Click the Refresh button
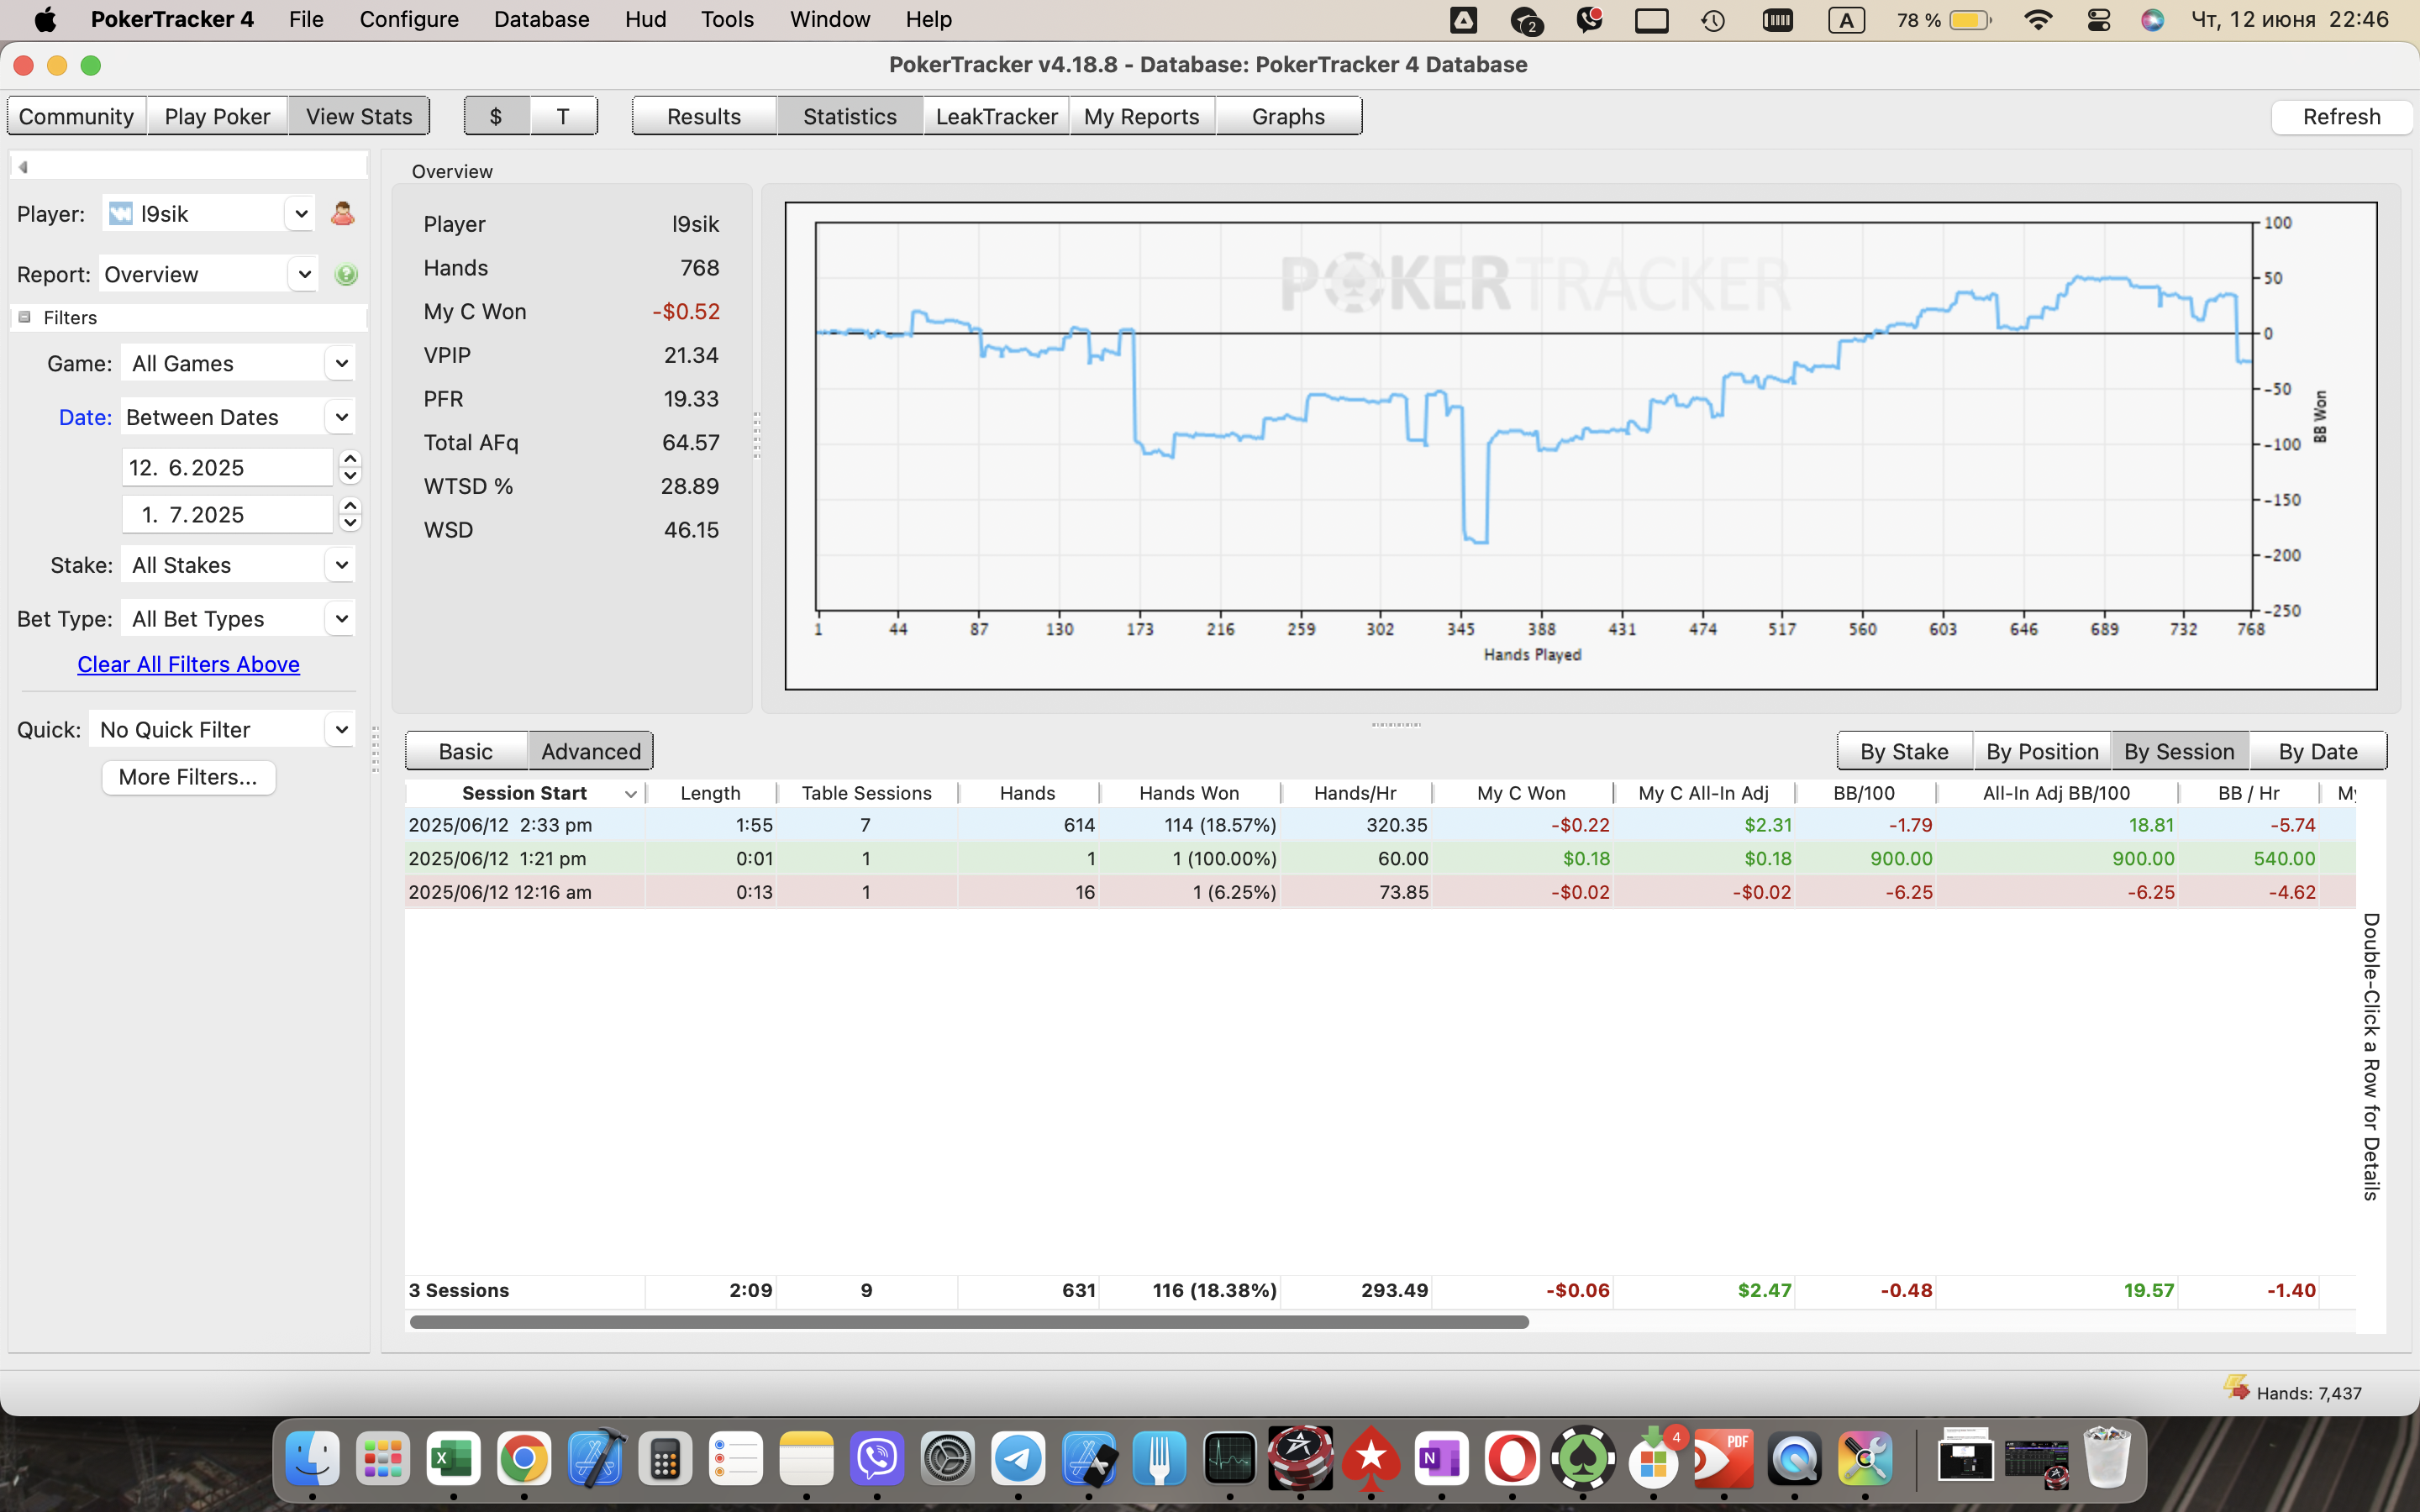Screen dimensions: 2420x1512 2341,116
